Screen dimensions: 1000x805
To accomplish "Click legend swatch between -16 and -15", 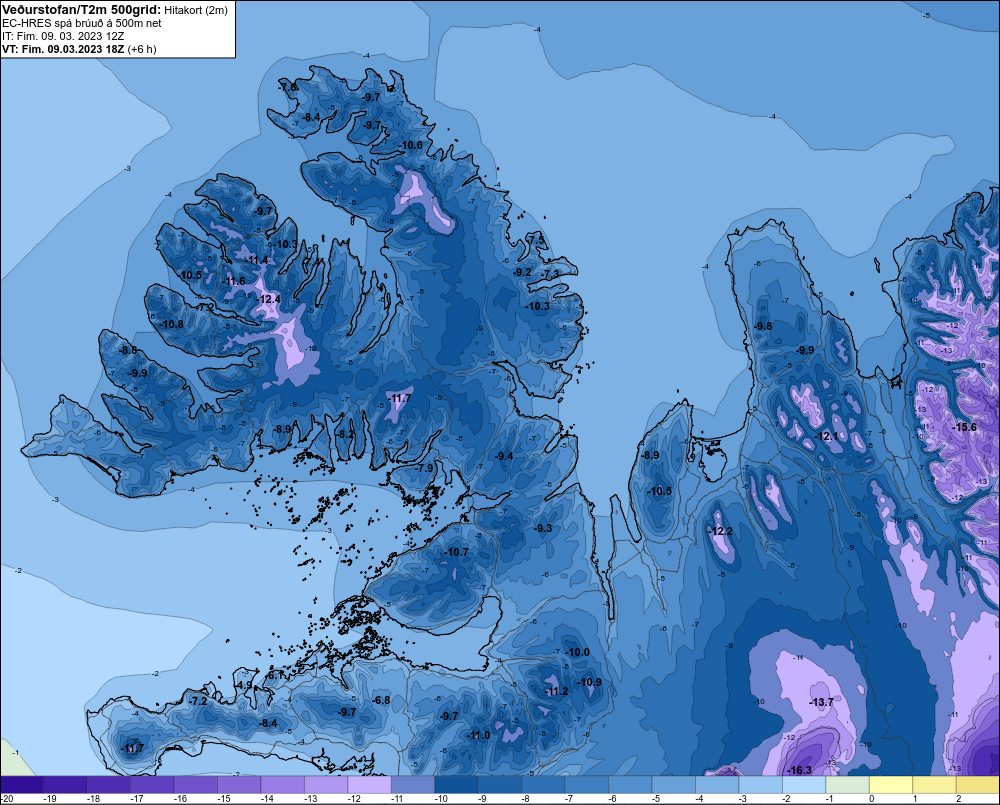I will click(196, 785).
